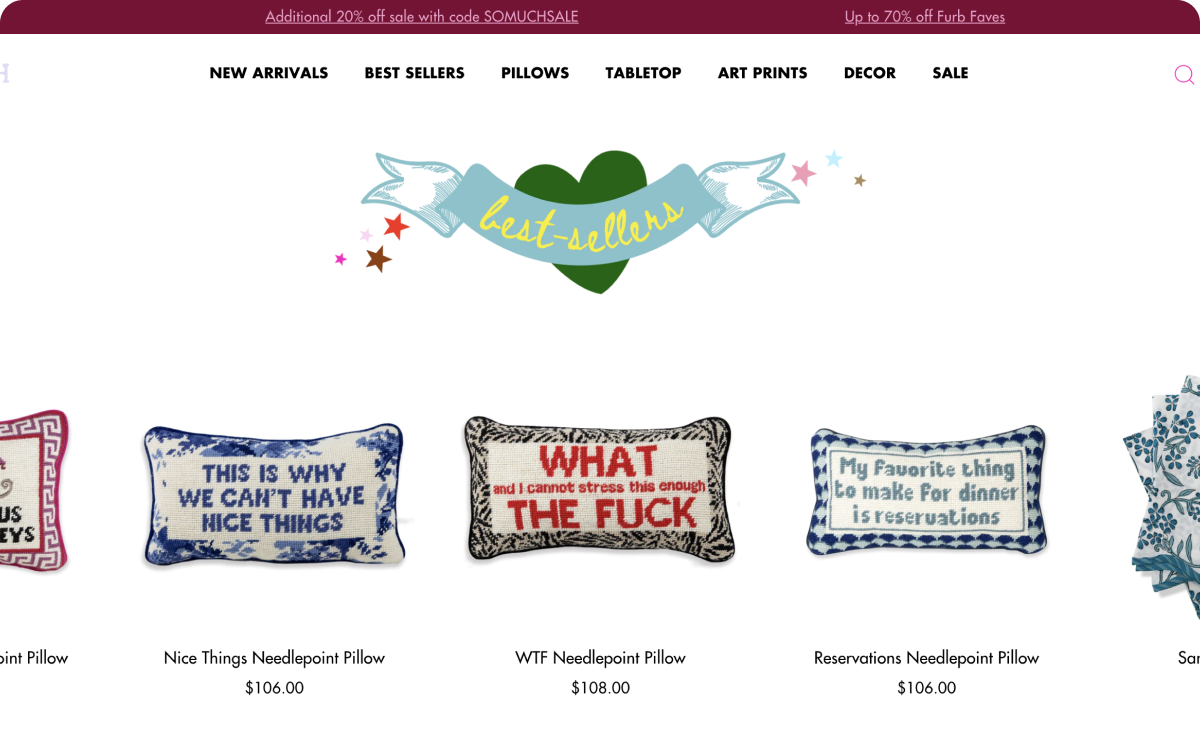Screen dimensions: 1200x750
Task: Open the NEW ARRIVALS menu
Action: pos(269,73)
